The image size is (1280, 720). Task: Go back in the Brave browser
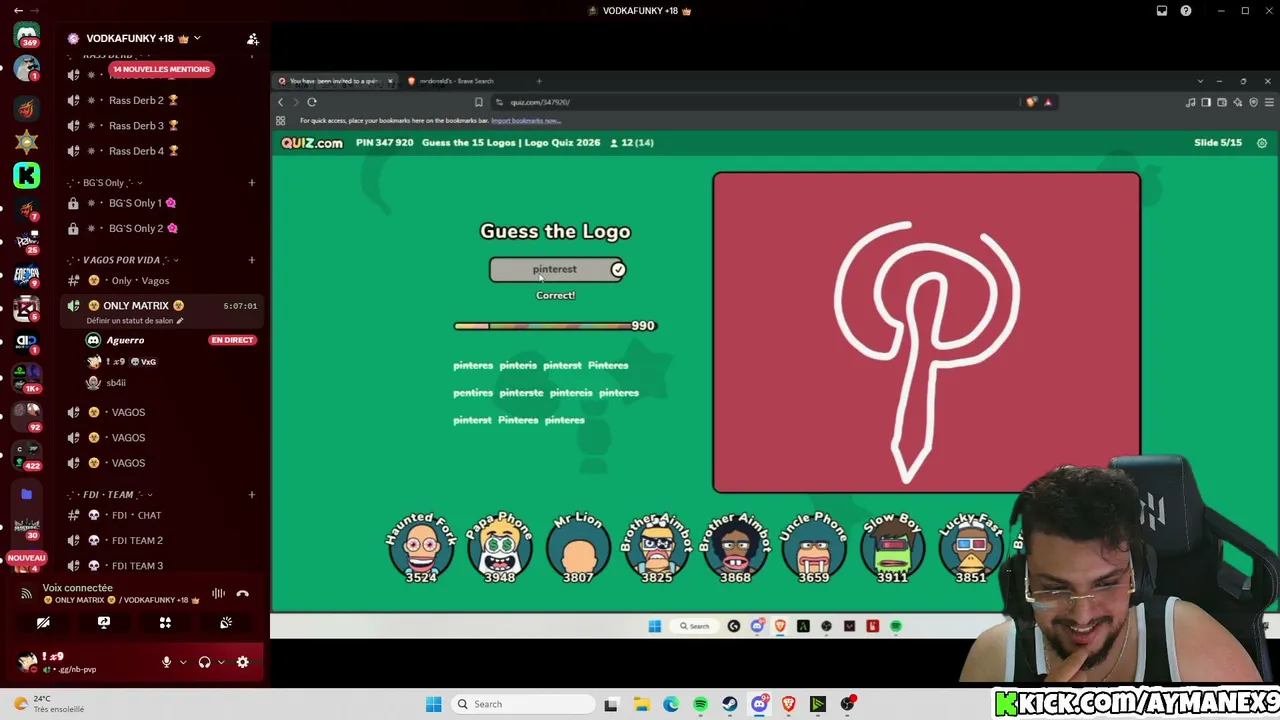[x=281, y=102]
